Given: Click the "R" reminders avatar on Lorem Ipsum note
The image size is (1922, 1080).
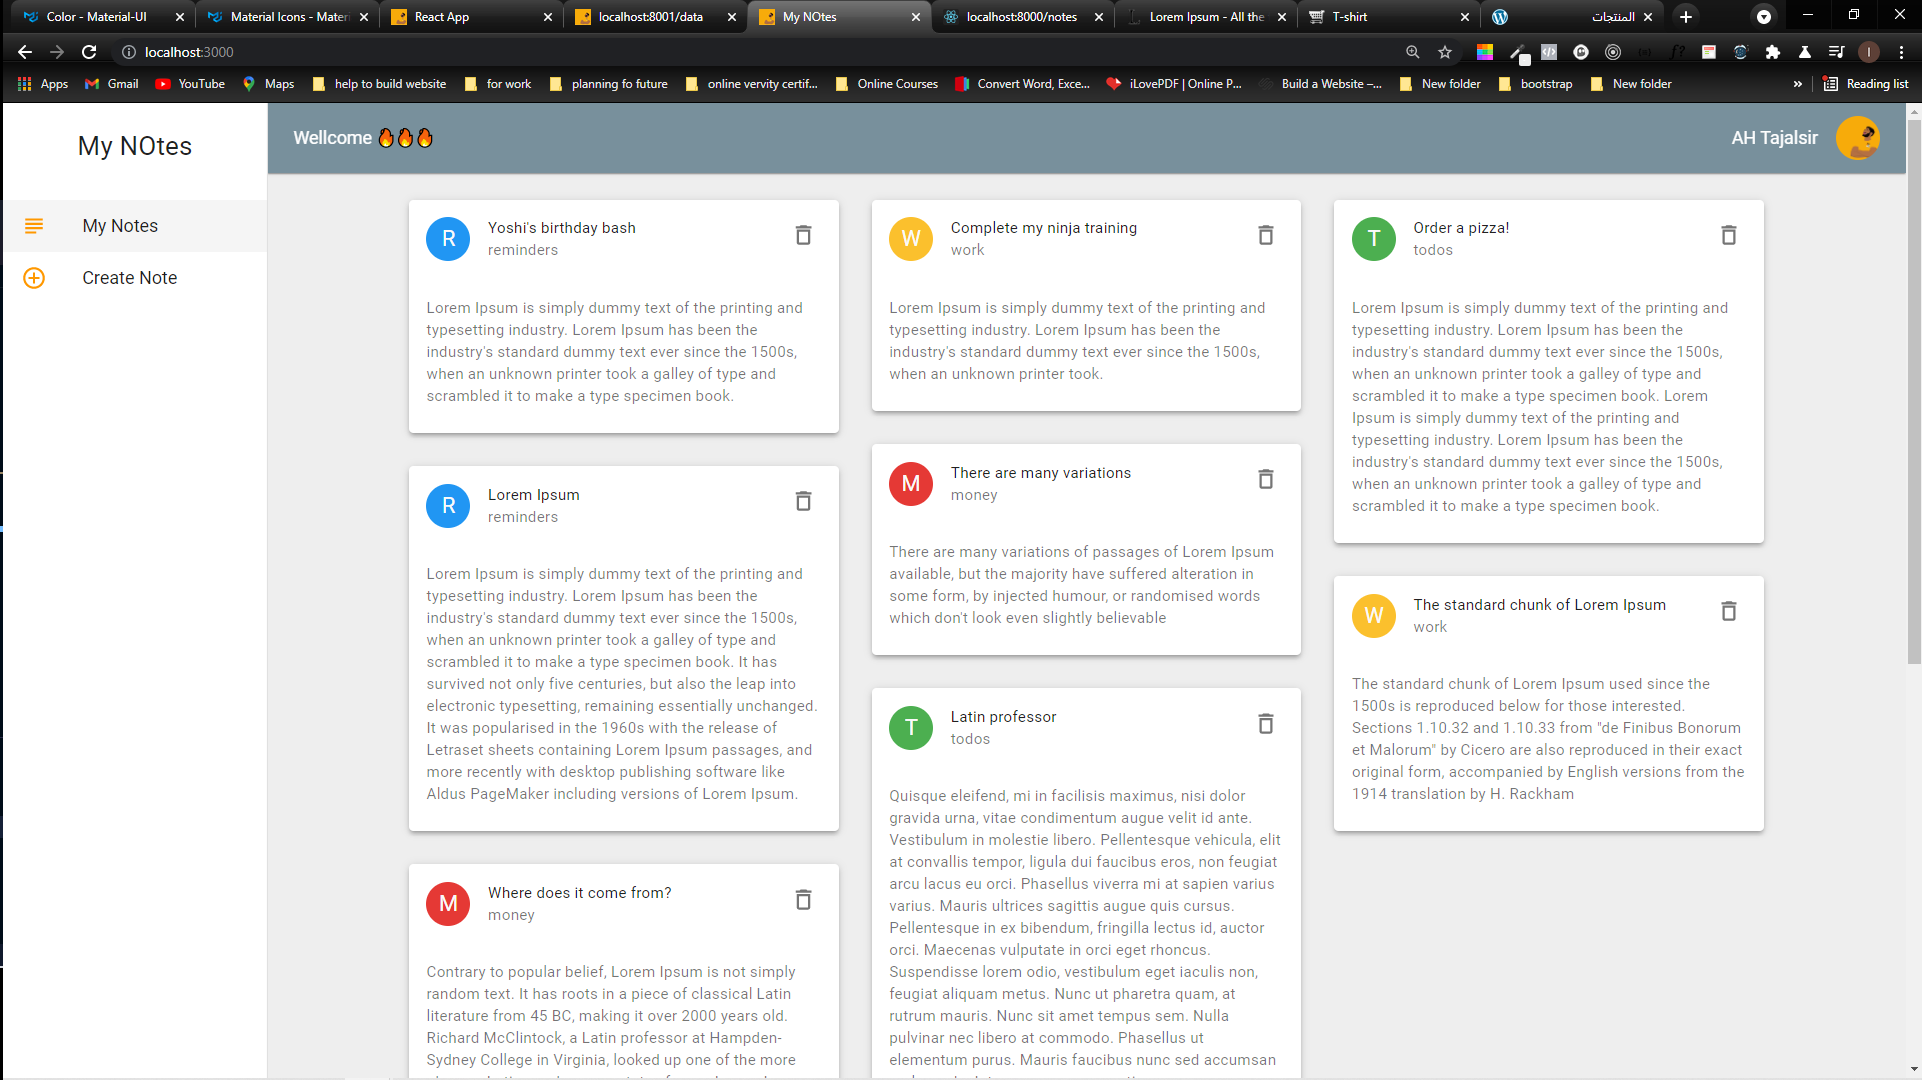Looking at the screenshot, I should (x=448, y=505).
